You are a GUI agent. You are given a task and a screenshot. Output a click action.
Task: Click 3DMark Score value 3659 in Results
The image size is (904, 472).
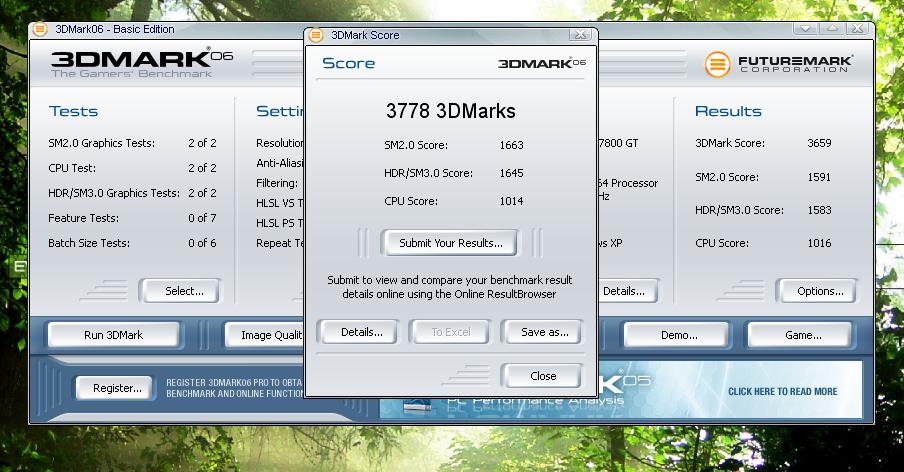819,143
